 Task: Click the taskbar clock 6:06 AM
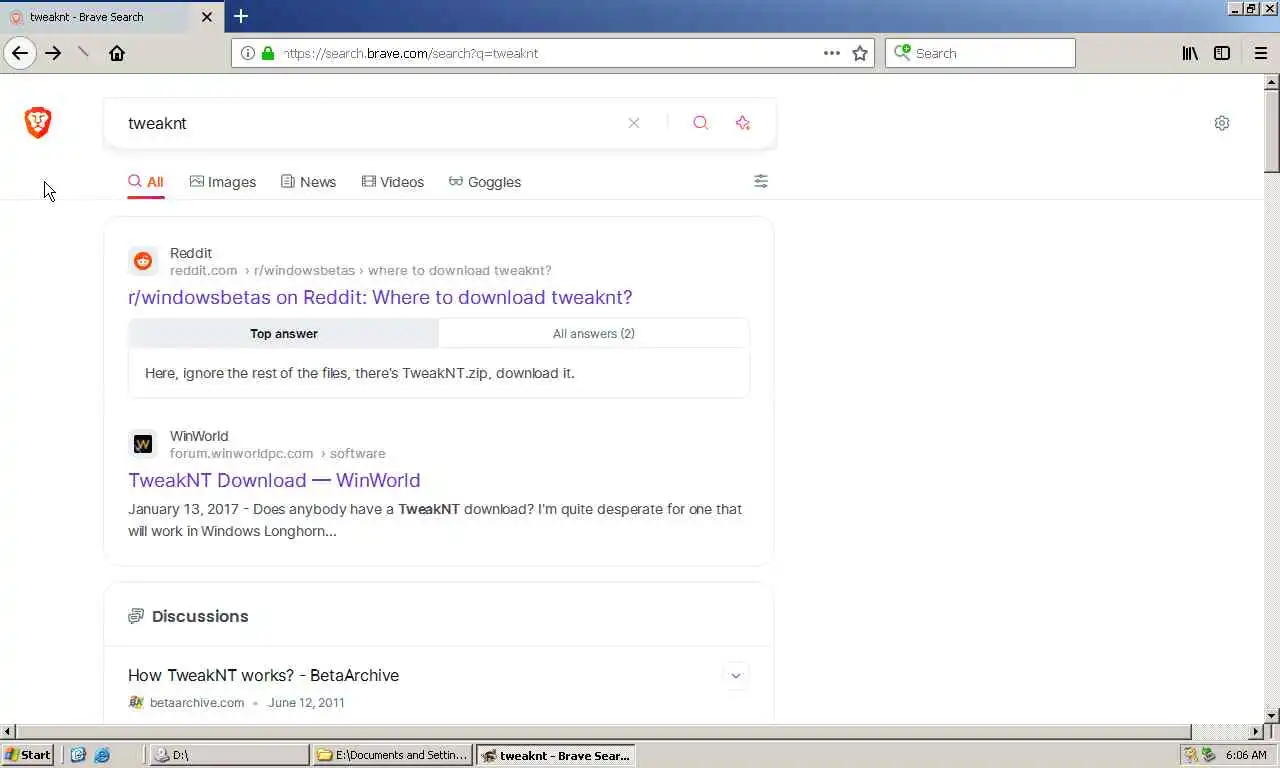pyautogui.click(x=1246, y=755)
